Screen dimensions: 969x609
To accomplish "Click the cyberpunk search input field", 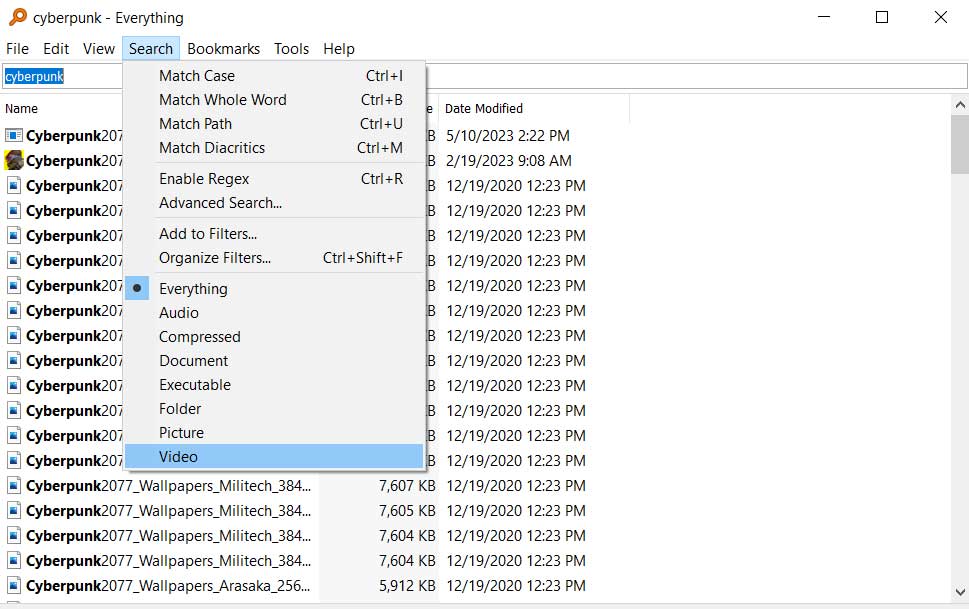I will click(x=484, y=76).
